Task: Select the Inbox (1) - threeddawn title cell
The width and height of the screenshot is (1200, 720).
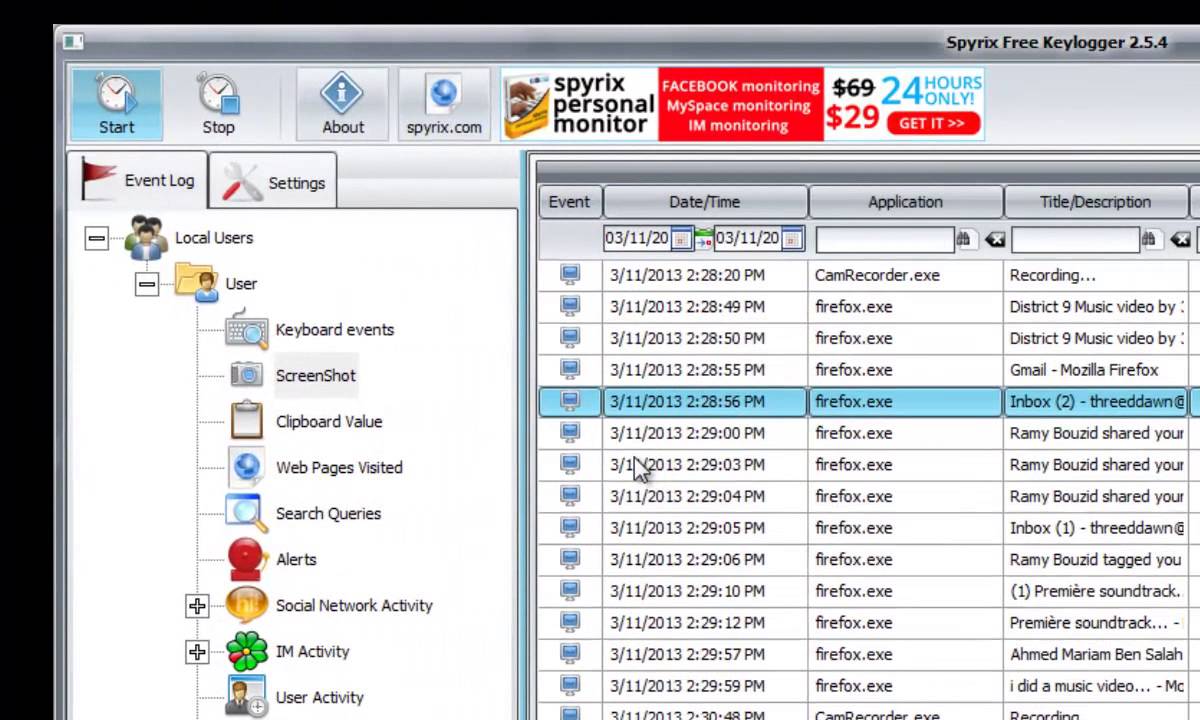Action: tap(1095, 528)
